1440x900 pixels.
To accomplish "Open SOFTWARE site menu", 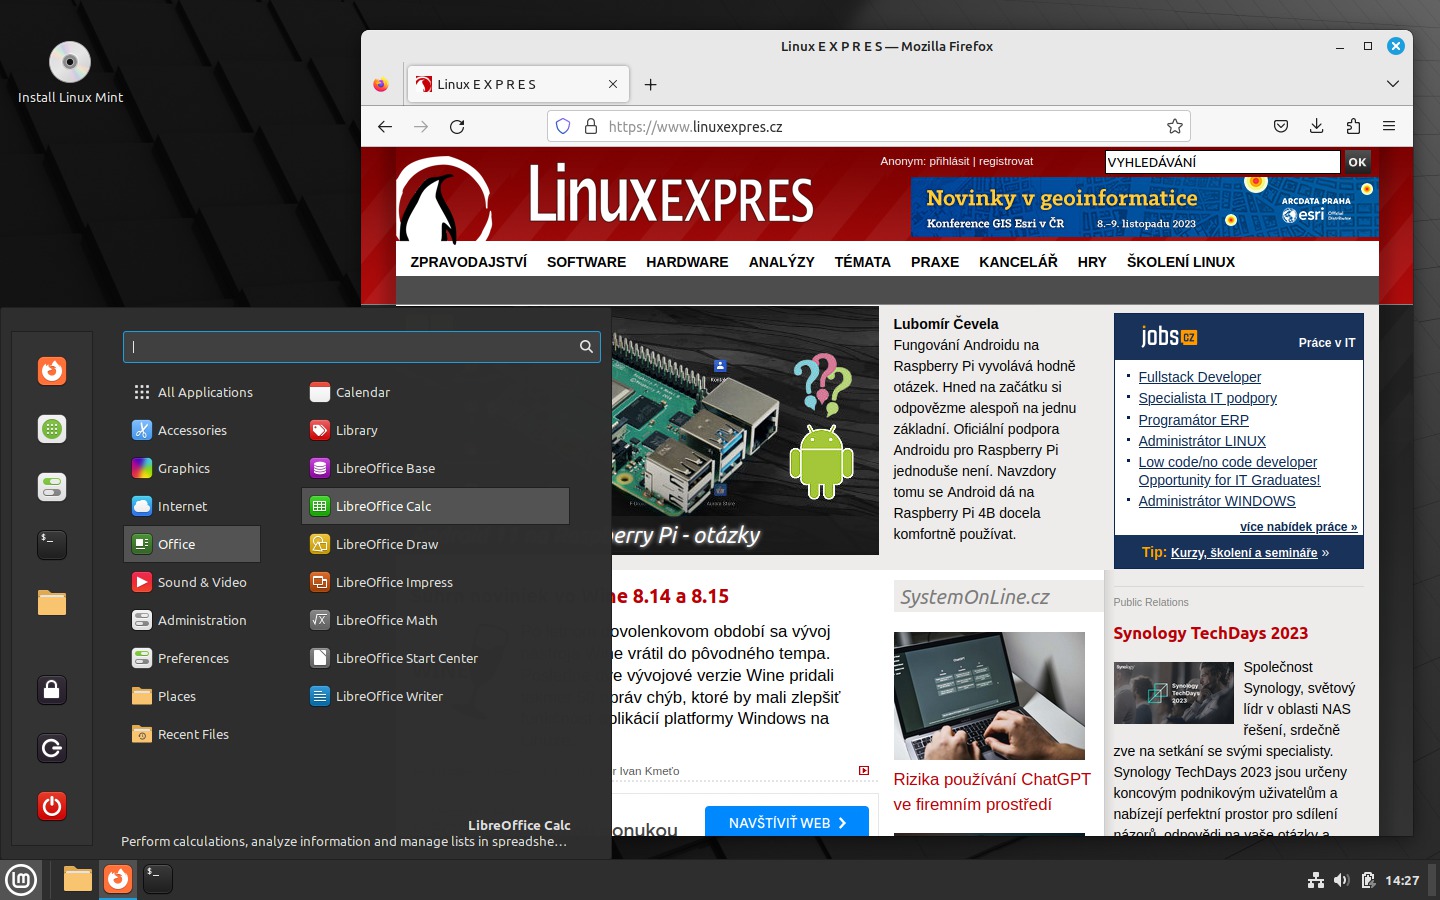I will [x=586, y=262].
